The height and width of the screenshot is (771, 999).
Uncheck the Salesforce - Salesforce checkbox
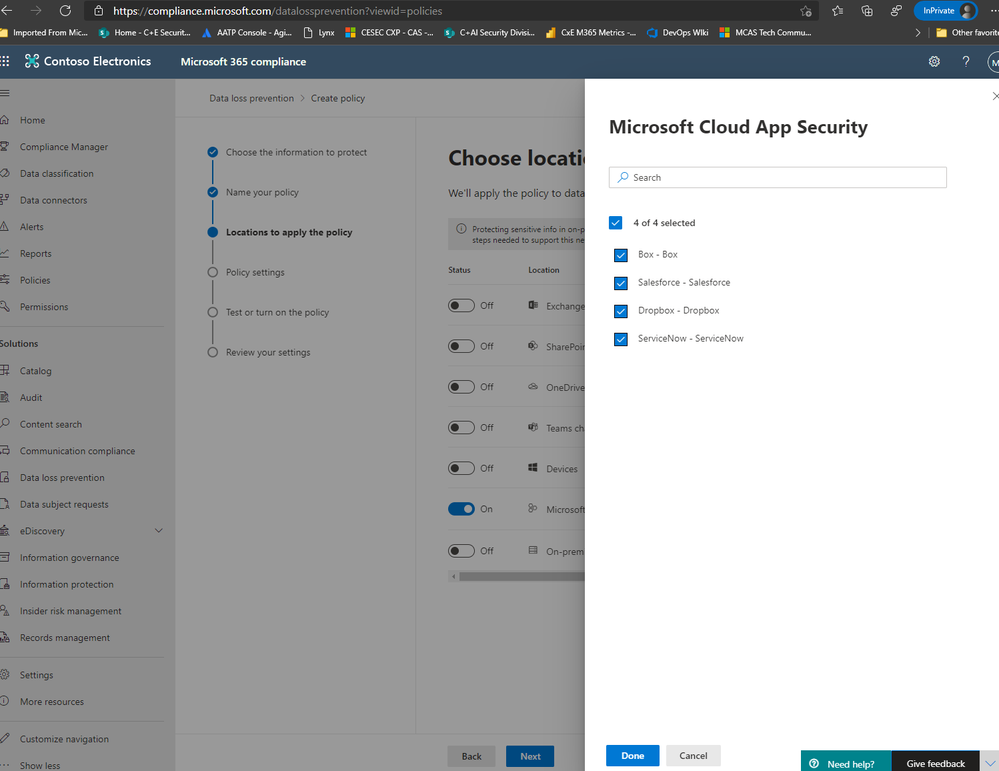(x=621, y=283)
